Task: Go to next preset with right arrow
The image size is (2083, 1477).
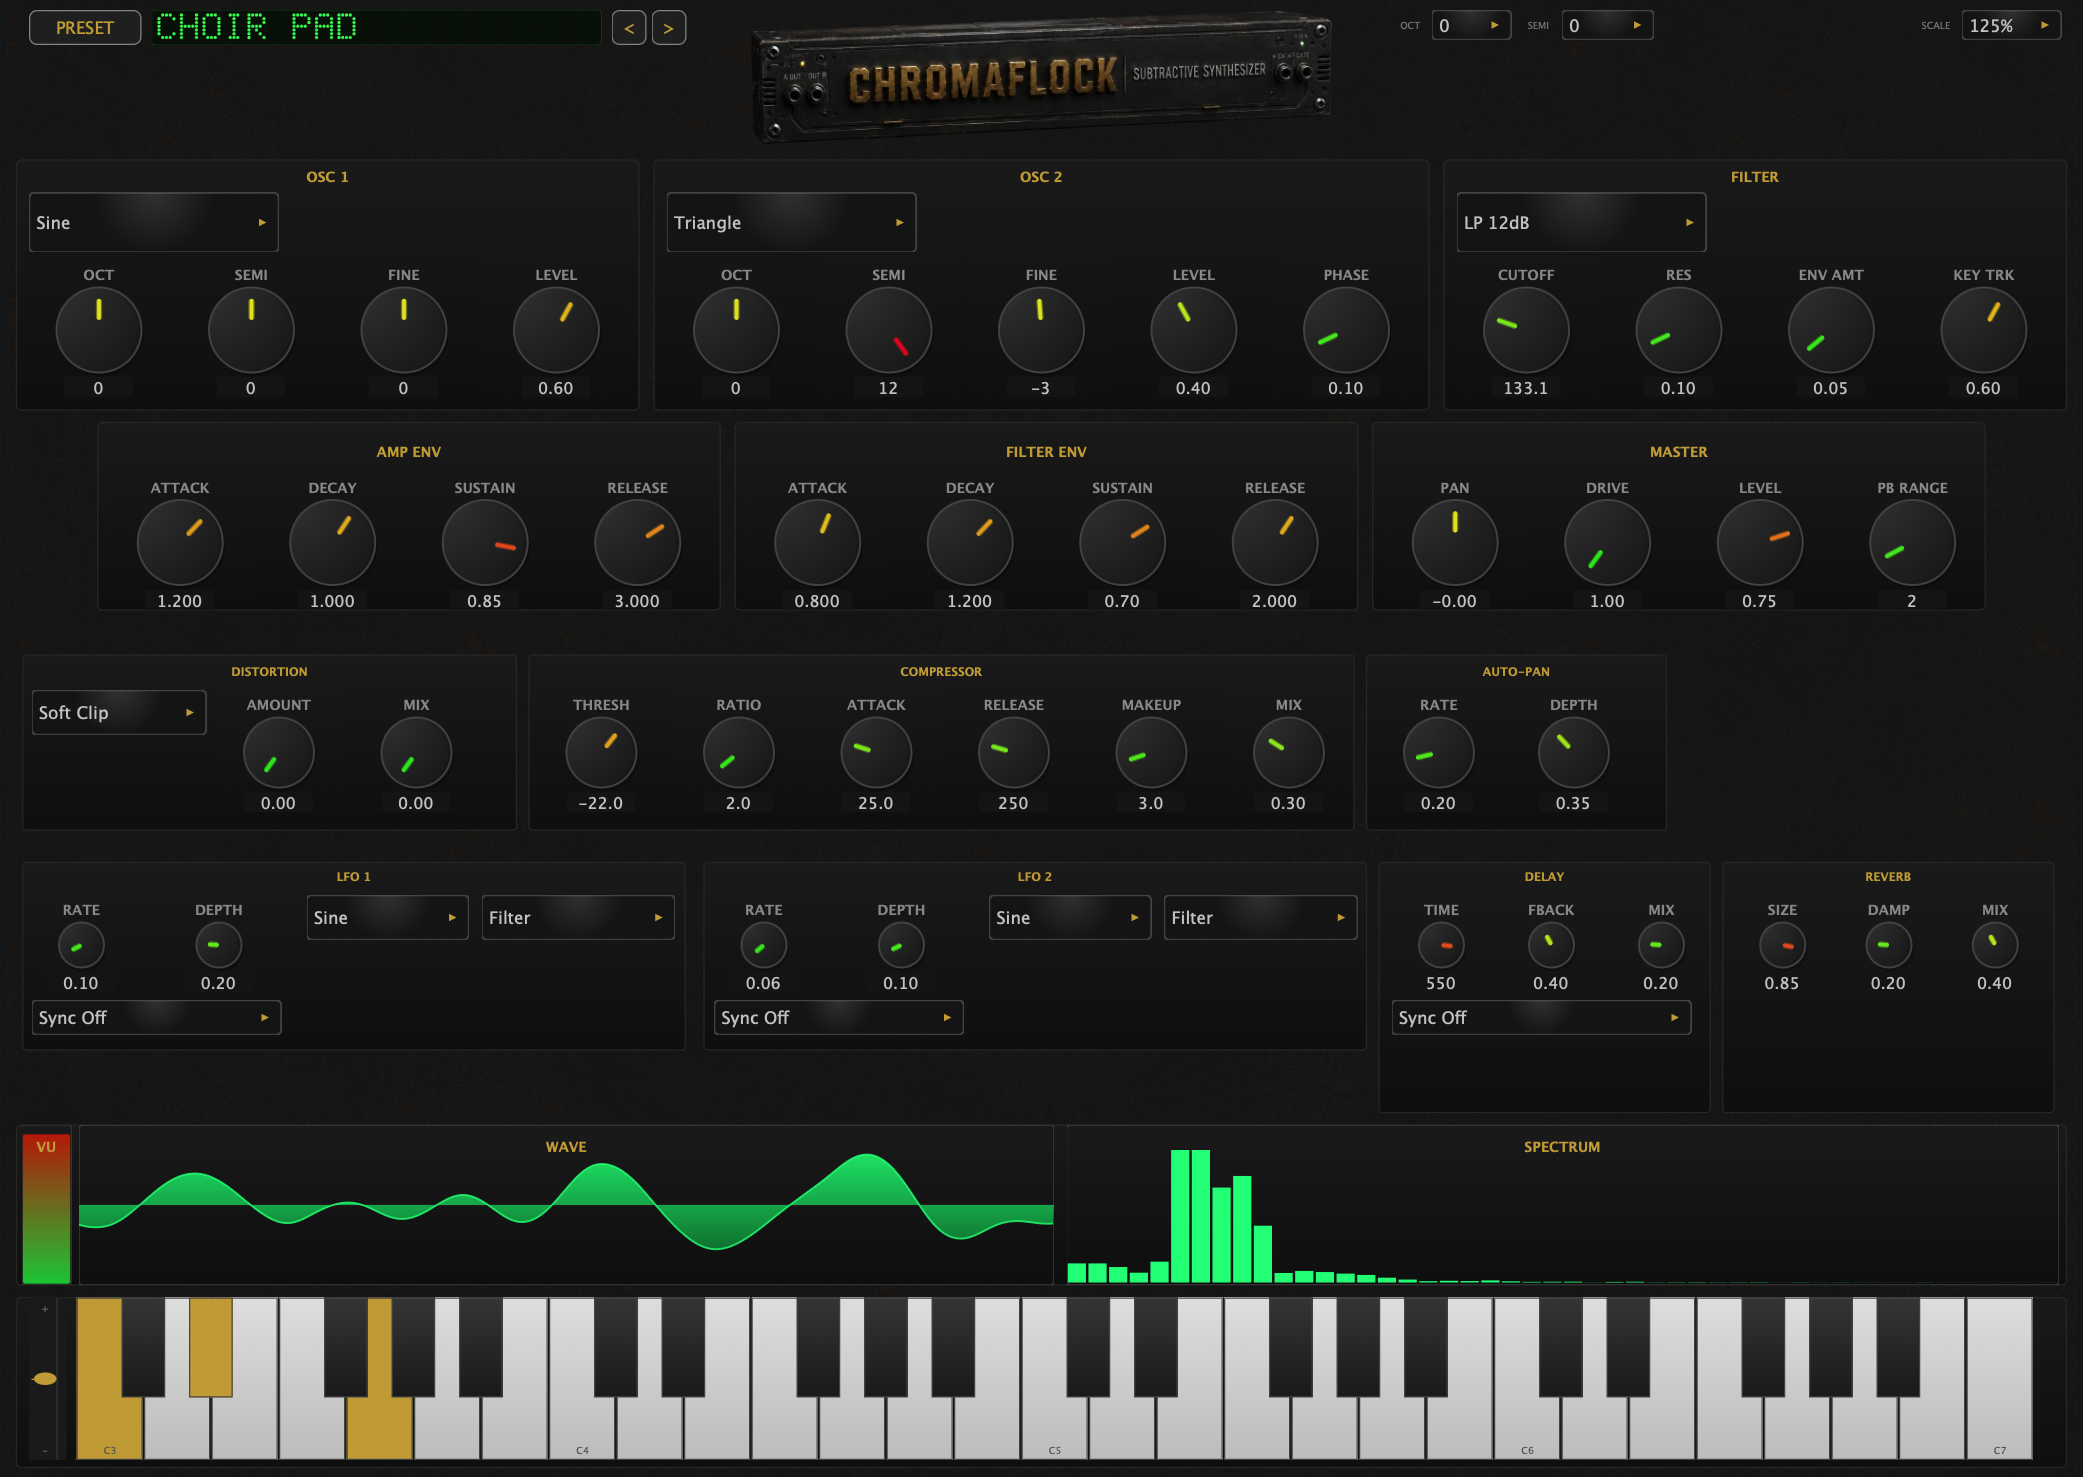Action: click(669, 28)
